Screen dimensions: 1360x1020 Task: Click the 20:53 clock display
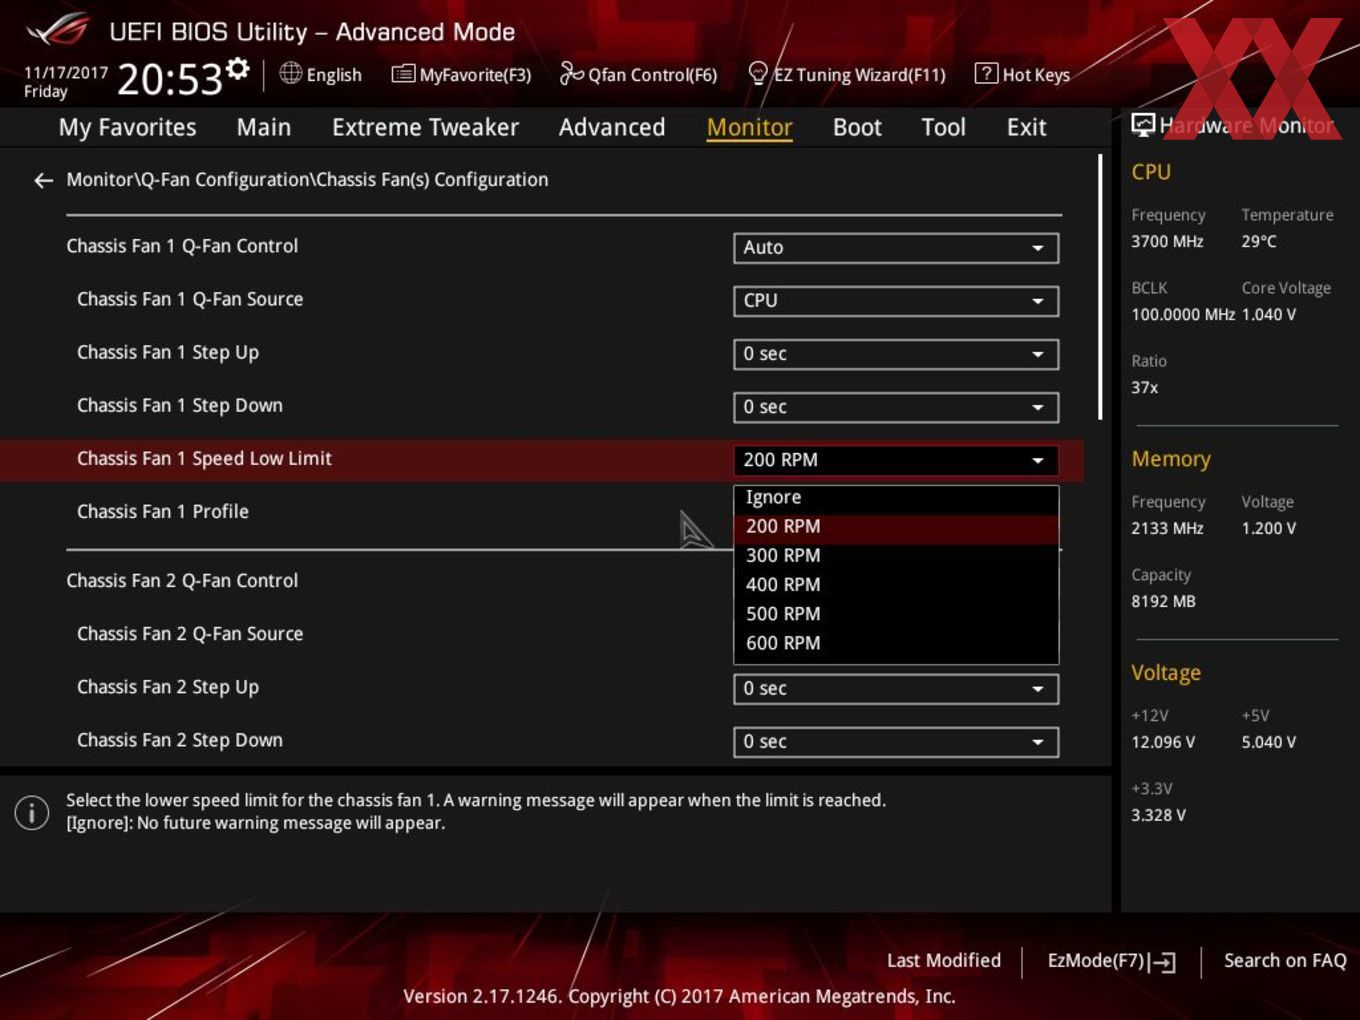pyautogui.click(x=170, y=79)
